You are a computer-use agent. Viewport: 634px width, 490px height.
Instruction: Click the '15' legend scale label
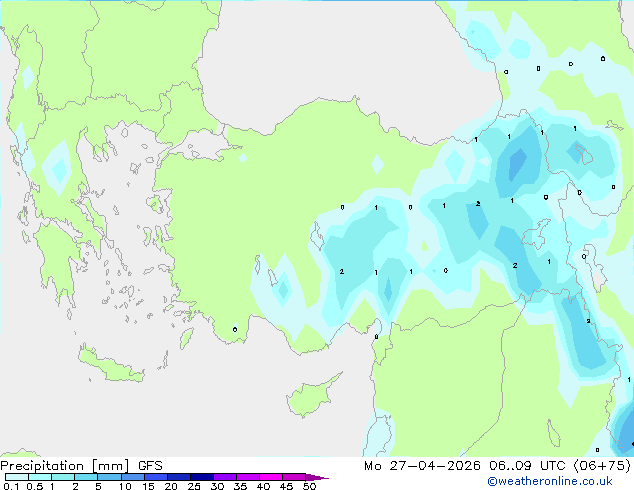(x=148, y=486)
